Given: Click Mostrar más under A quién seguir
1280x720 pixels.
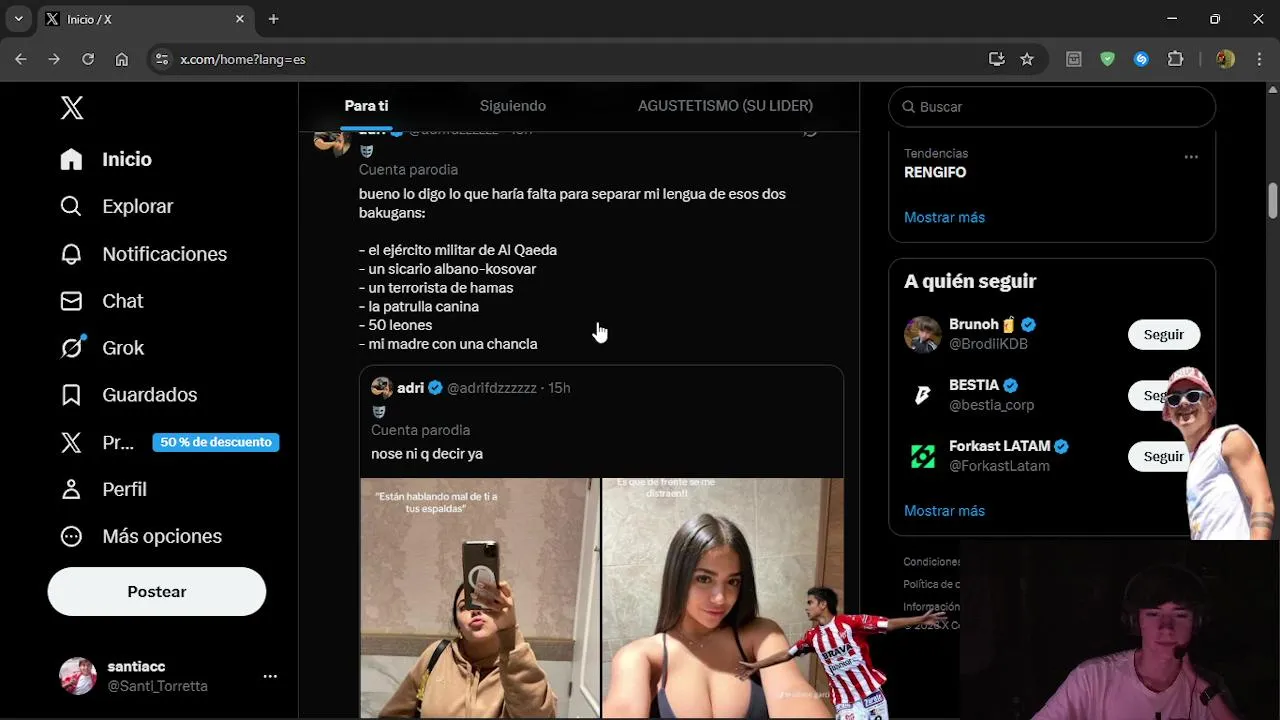Looking at the screenshot, I should [944, 511].
